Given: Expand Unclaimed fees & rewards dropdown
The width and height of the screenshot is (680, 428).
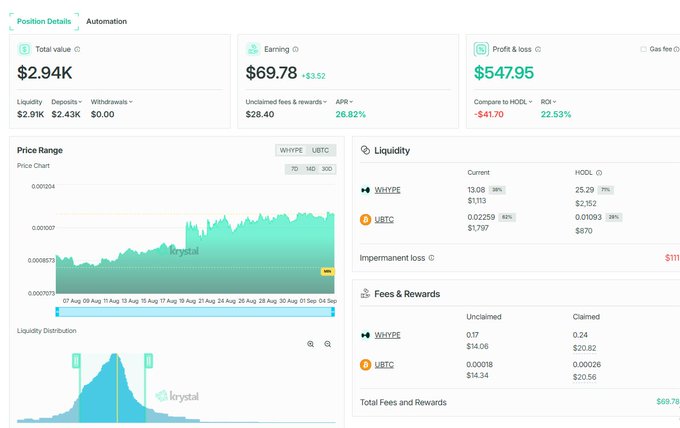Looking at the screenshot, I should pyautogui.click(x=286, y=102).
